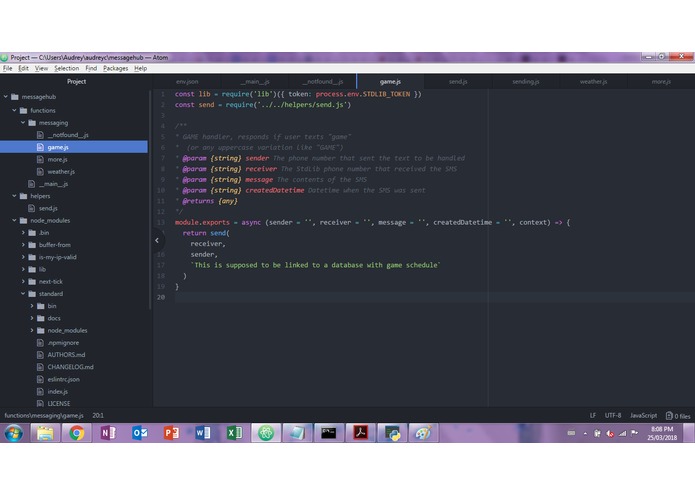Expand the buffer-from folder
Image resolution: width=695 pixels, height=494 pixels.
(23, 245)
